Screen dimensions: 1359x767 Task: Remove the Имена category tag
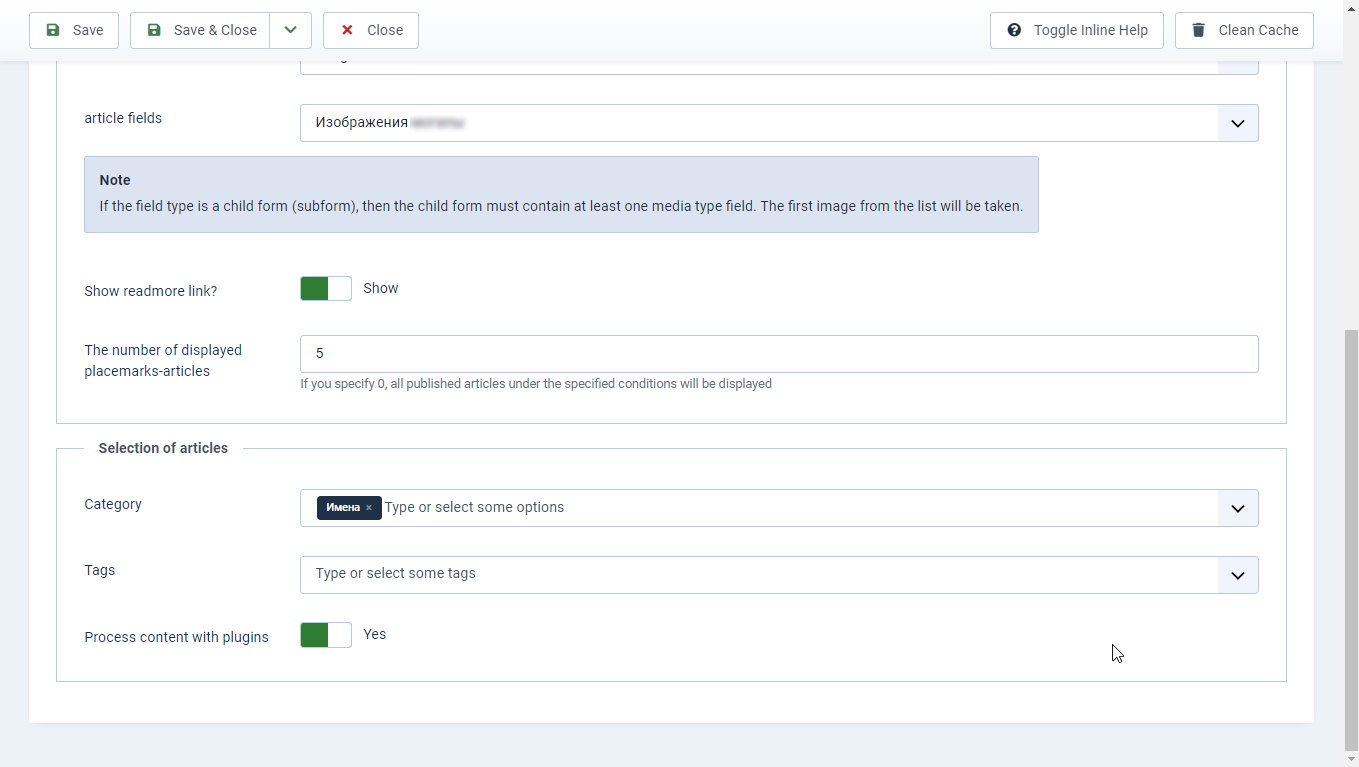point(369,508)
